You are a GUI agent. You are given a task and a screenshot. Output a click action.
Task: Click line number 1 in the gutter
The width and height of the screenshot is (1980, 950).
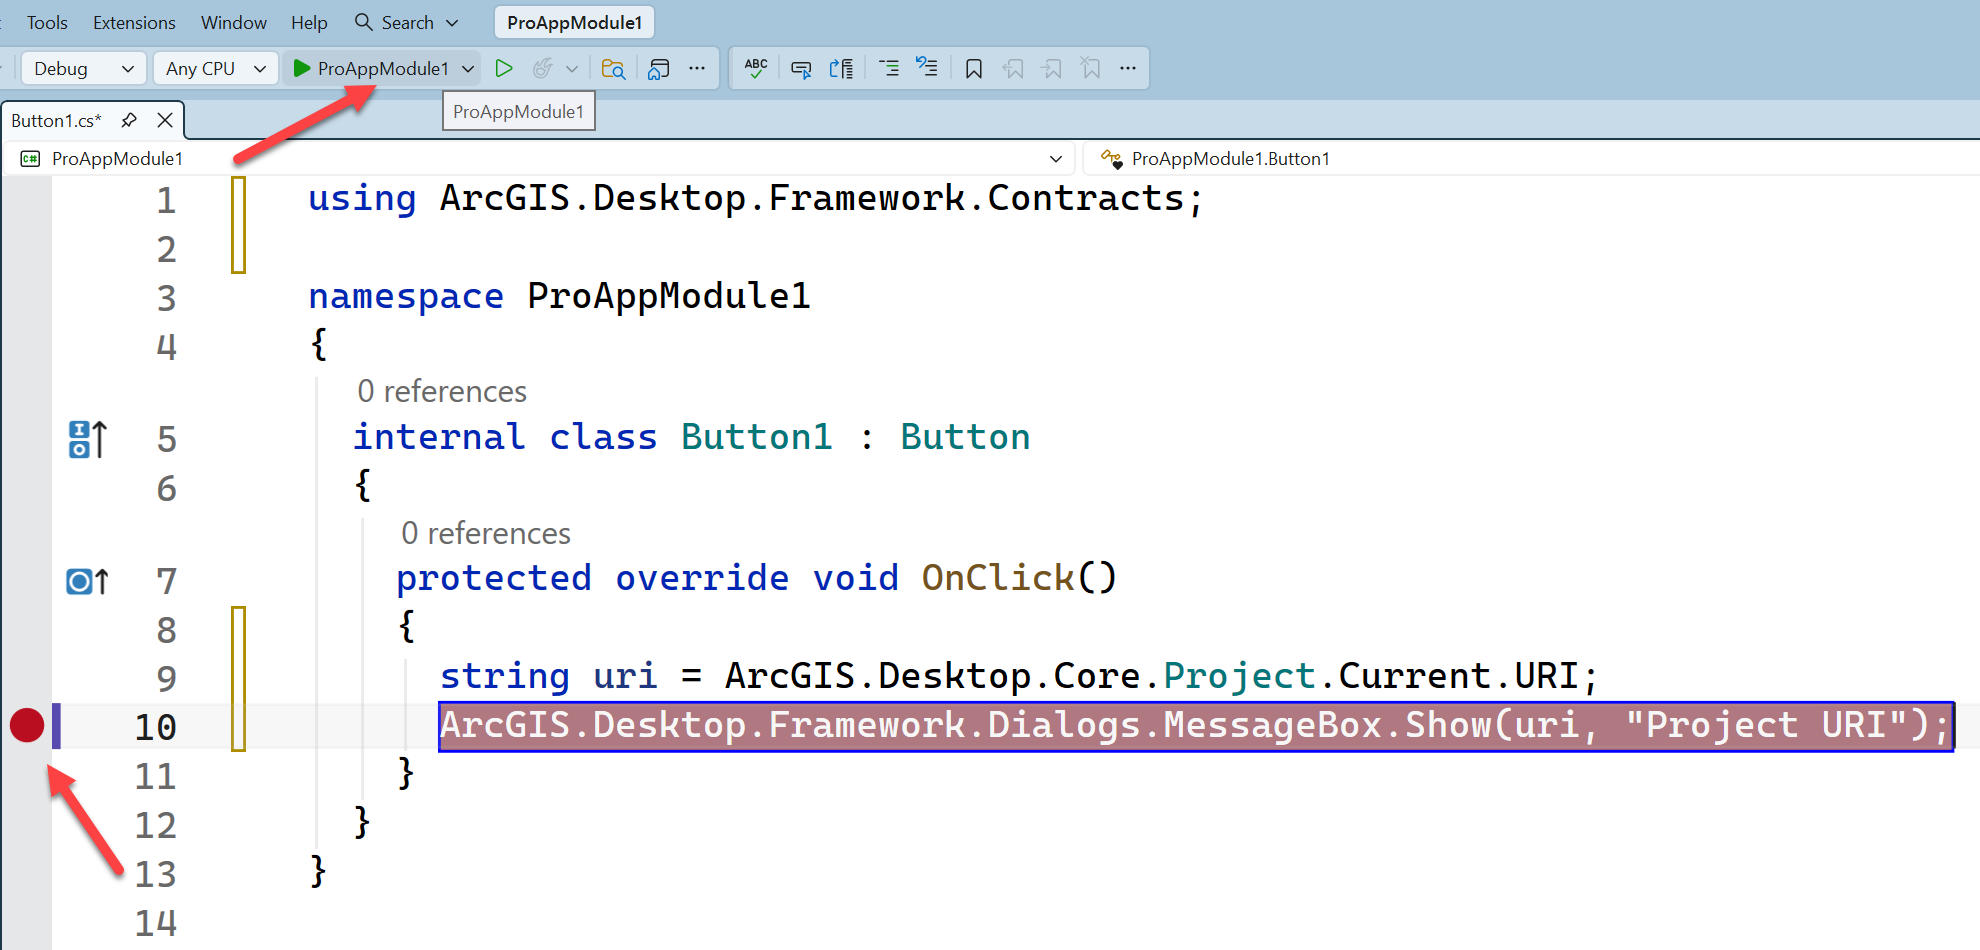(166, 201)
